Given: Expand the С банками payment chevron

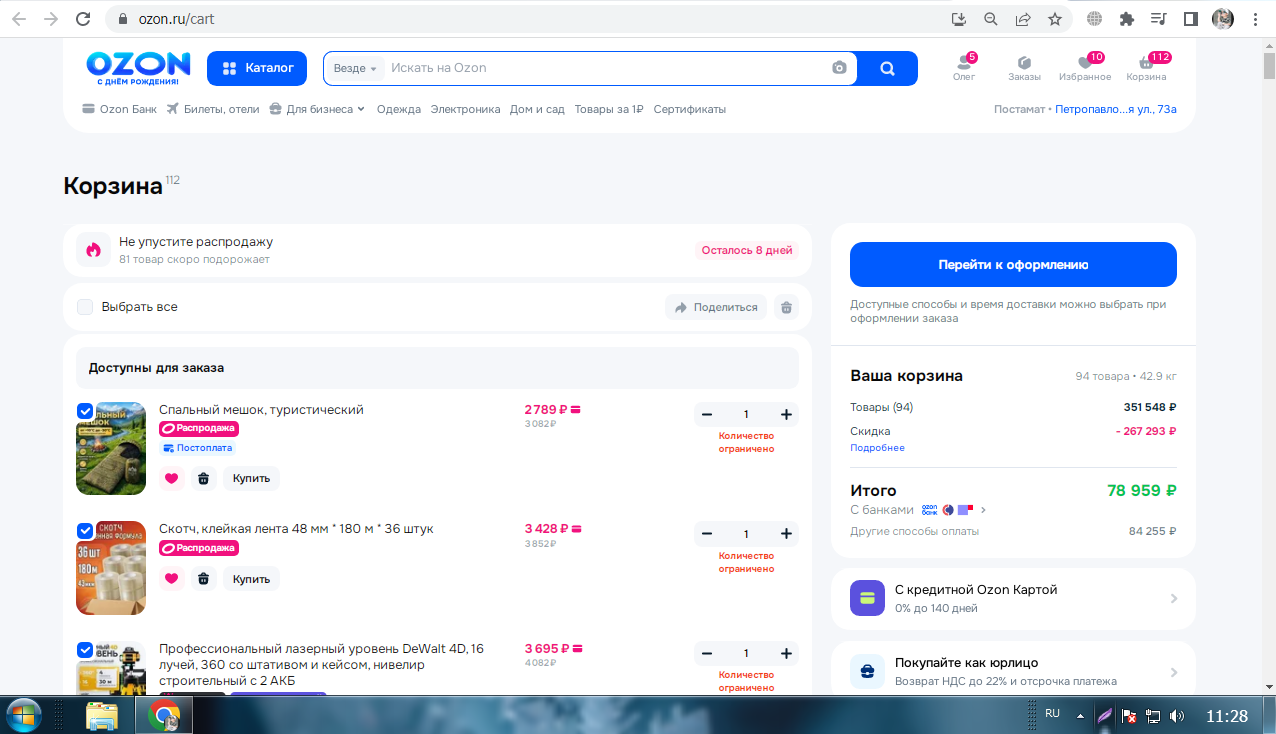Looking at the screenshot, I should pyautogui.click(x=983, y=510).
